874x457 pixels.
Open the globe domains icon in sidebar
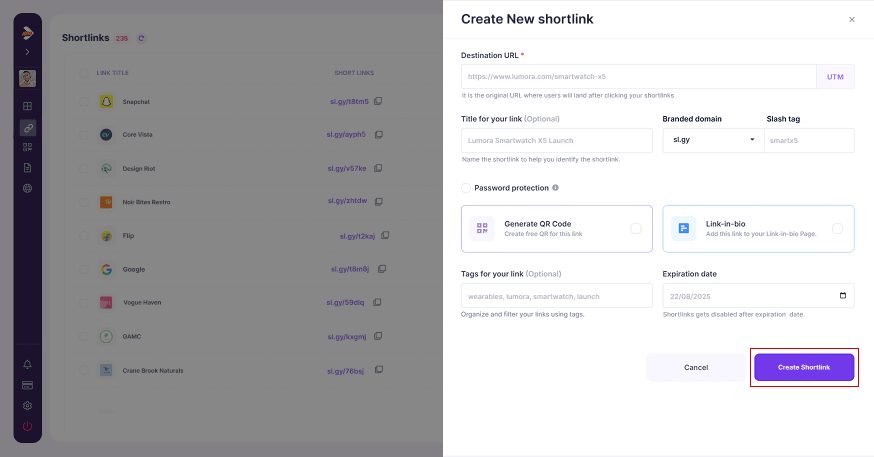click(x=27, y=188)
